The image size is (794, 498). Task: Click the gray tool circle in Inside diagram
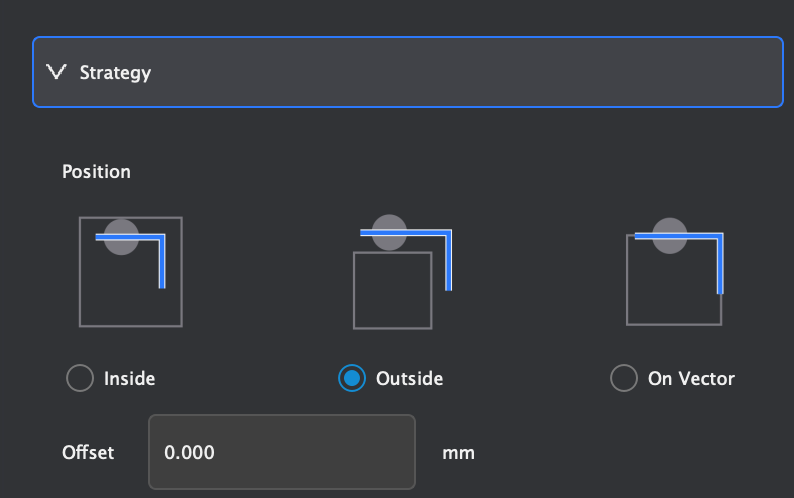pyautogui.click(x=121, y=237)
